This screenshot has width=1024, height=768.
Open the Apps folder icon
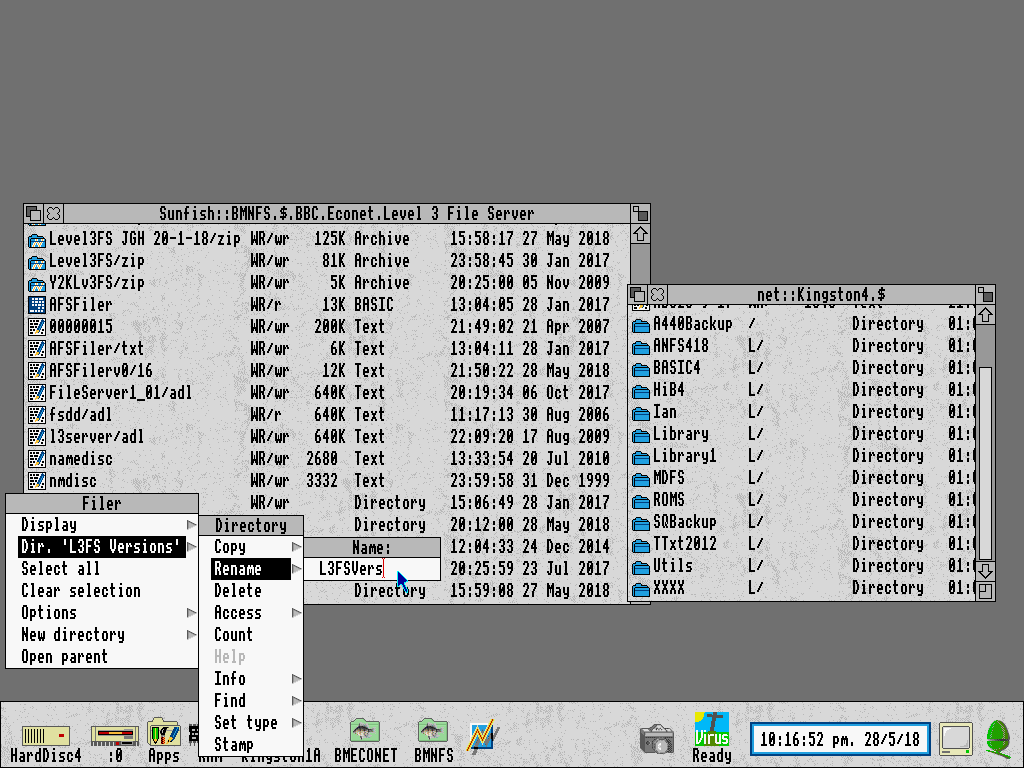pos(163,732)
